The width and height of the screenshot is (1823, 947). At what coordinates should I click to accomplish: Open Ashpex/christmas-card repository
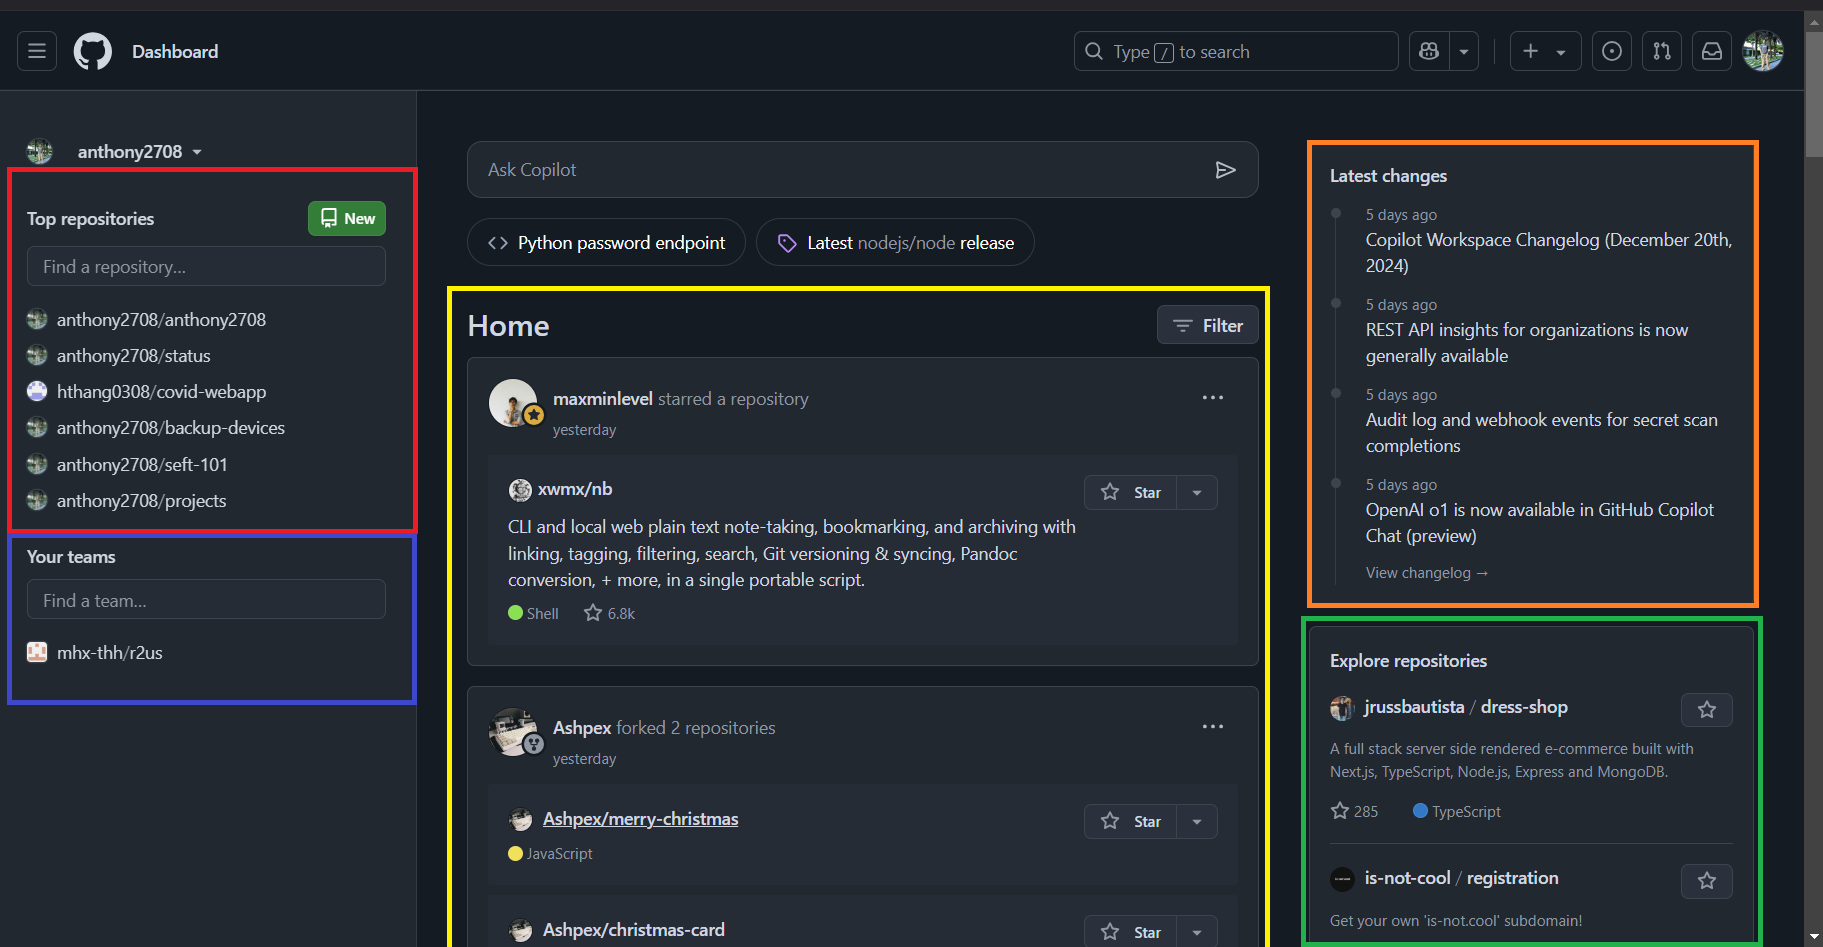click(x=634, y=930)
